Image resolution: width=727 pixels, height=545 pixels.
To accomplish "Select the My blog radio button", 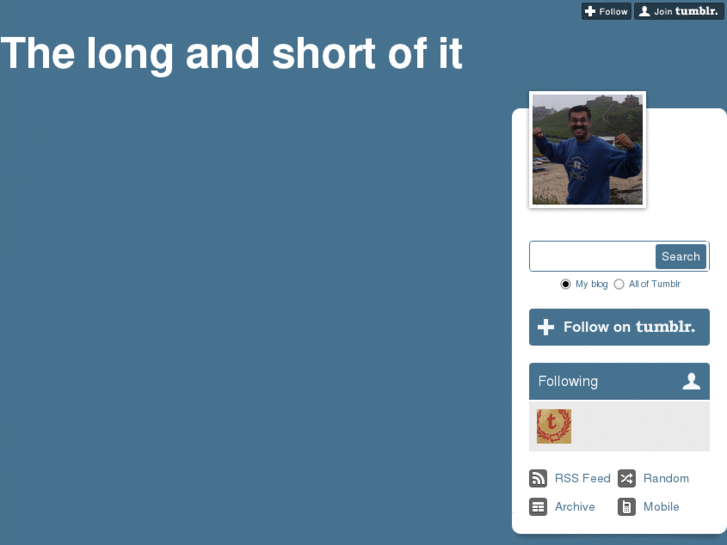I will click(x=565, y=284).
